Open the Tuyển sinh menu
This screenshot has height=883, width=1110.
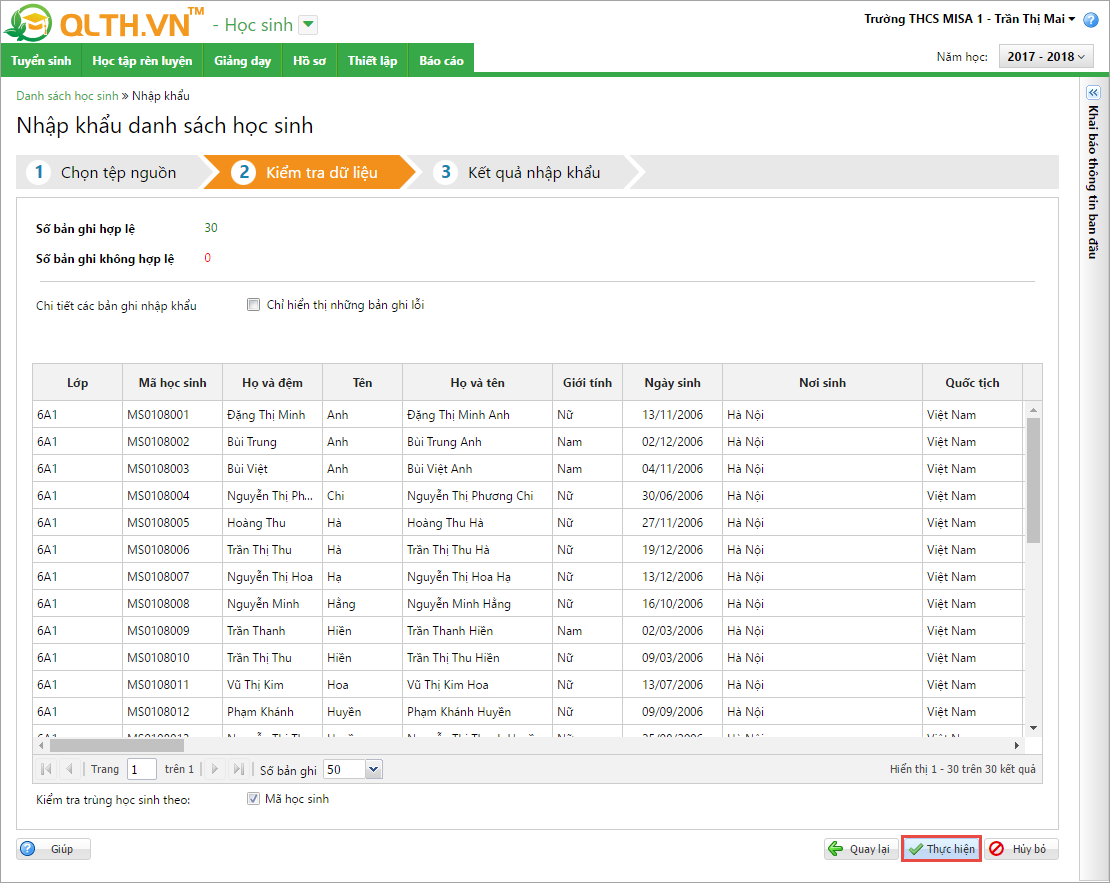[x=41, y=61]
